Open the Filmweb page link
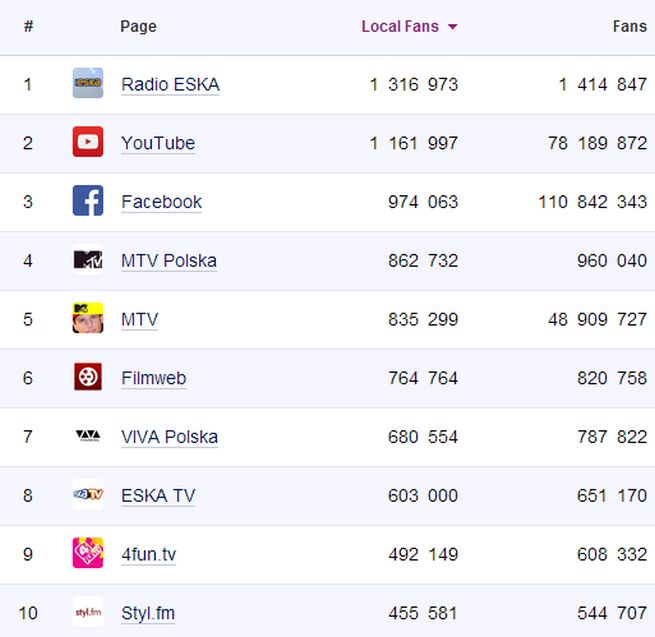 [153, 378]
